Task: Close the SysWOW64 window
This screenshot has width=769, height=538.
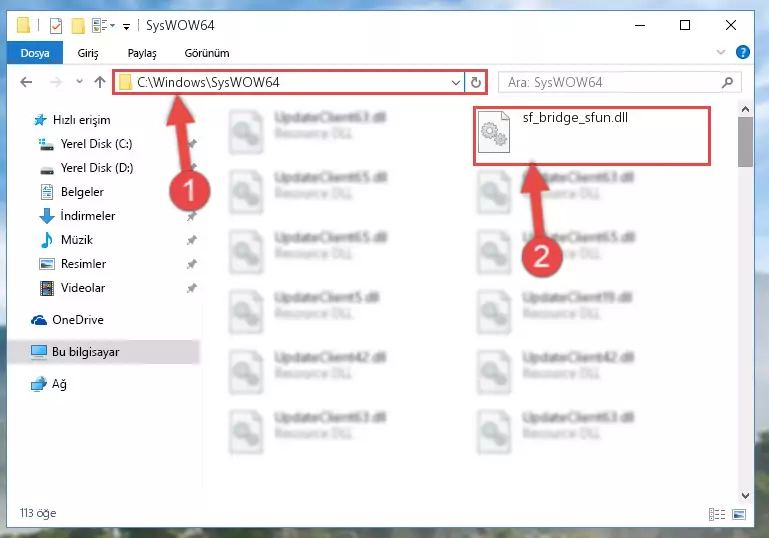Action: [731, 25]
